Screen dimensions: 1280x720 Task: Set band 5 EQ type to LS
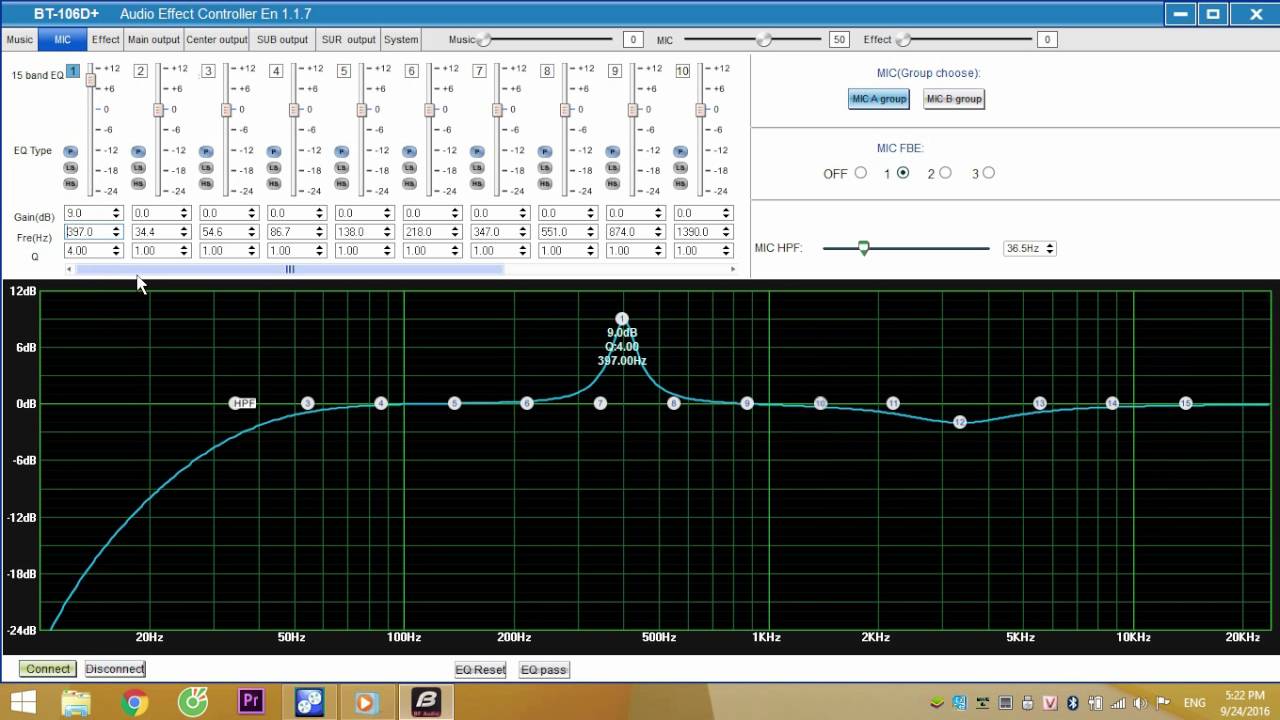(x=342, y=168)
